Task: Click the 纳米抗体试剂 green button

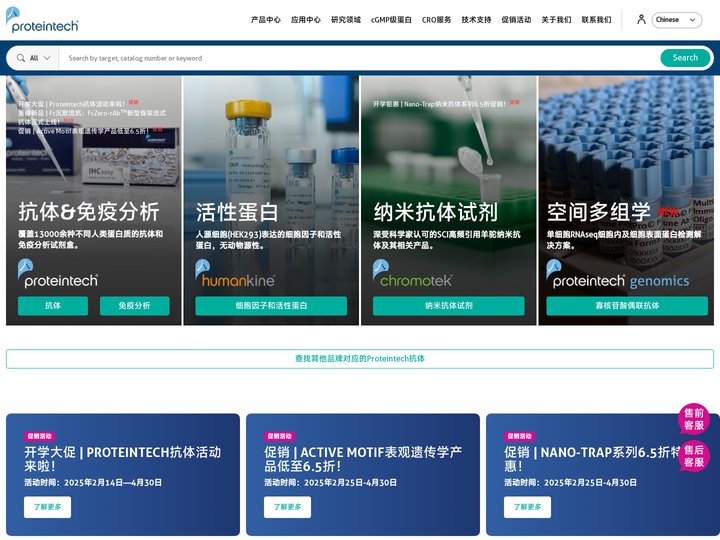Action: coord(449,306)
